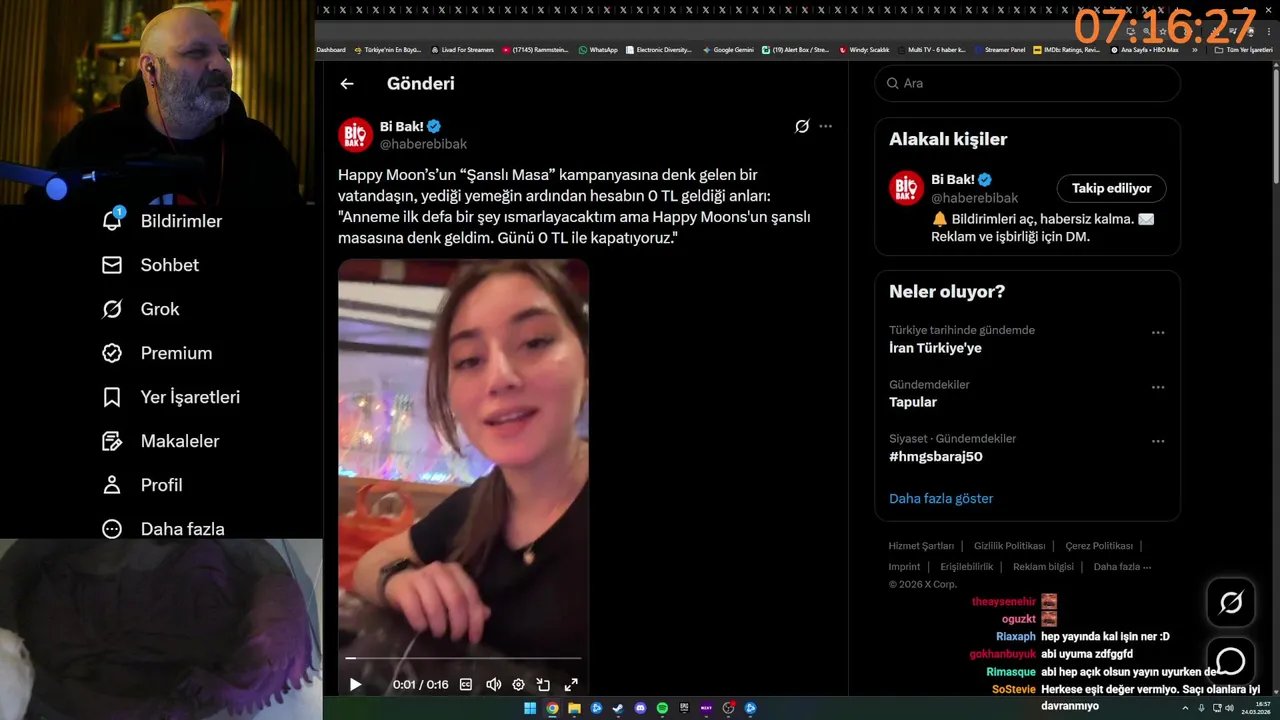
Task: Open the floating Grok button
Action: pos(1231,602)
